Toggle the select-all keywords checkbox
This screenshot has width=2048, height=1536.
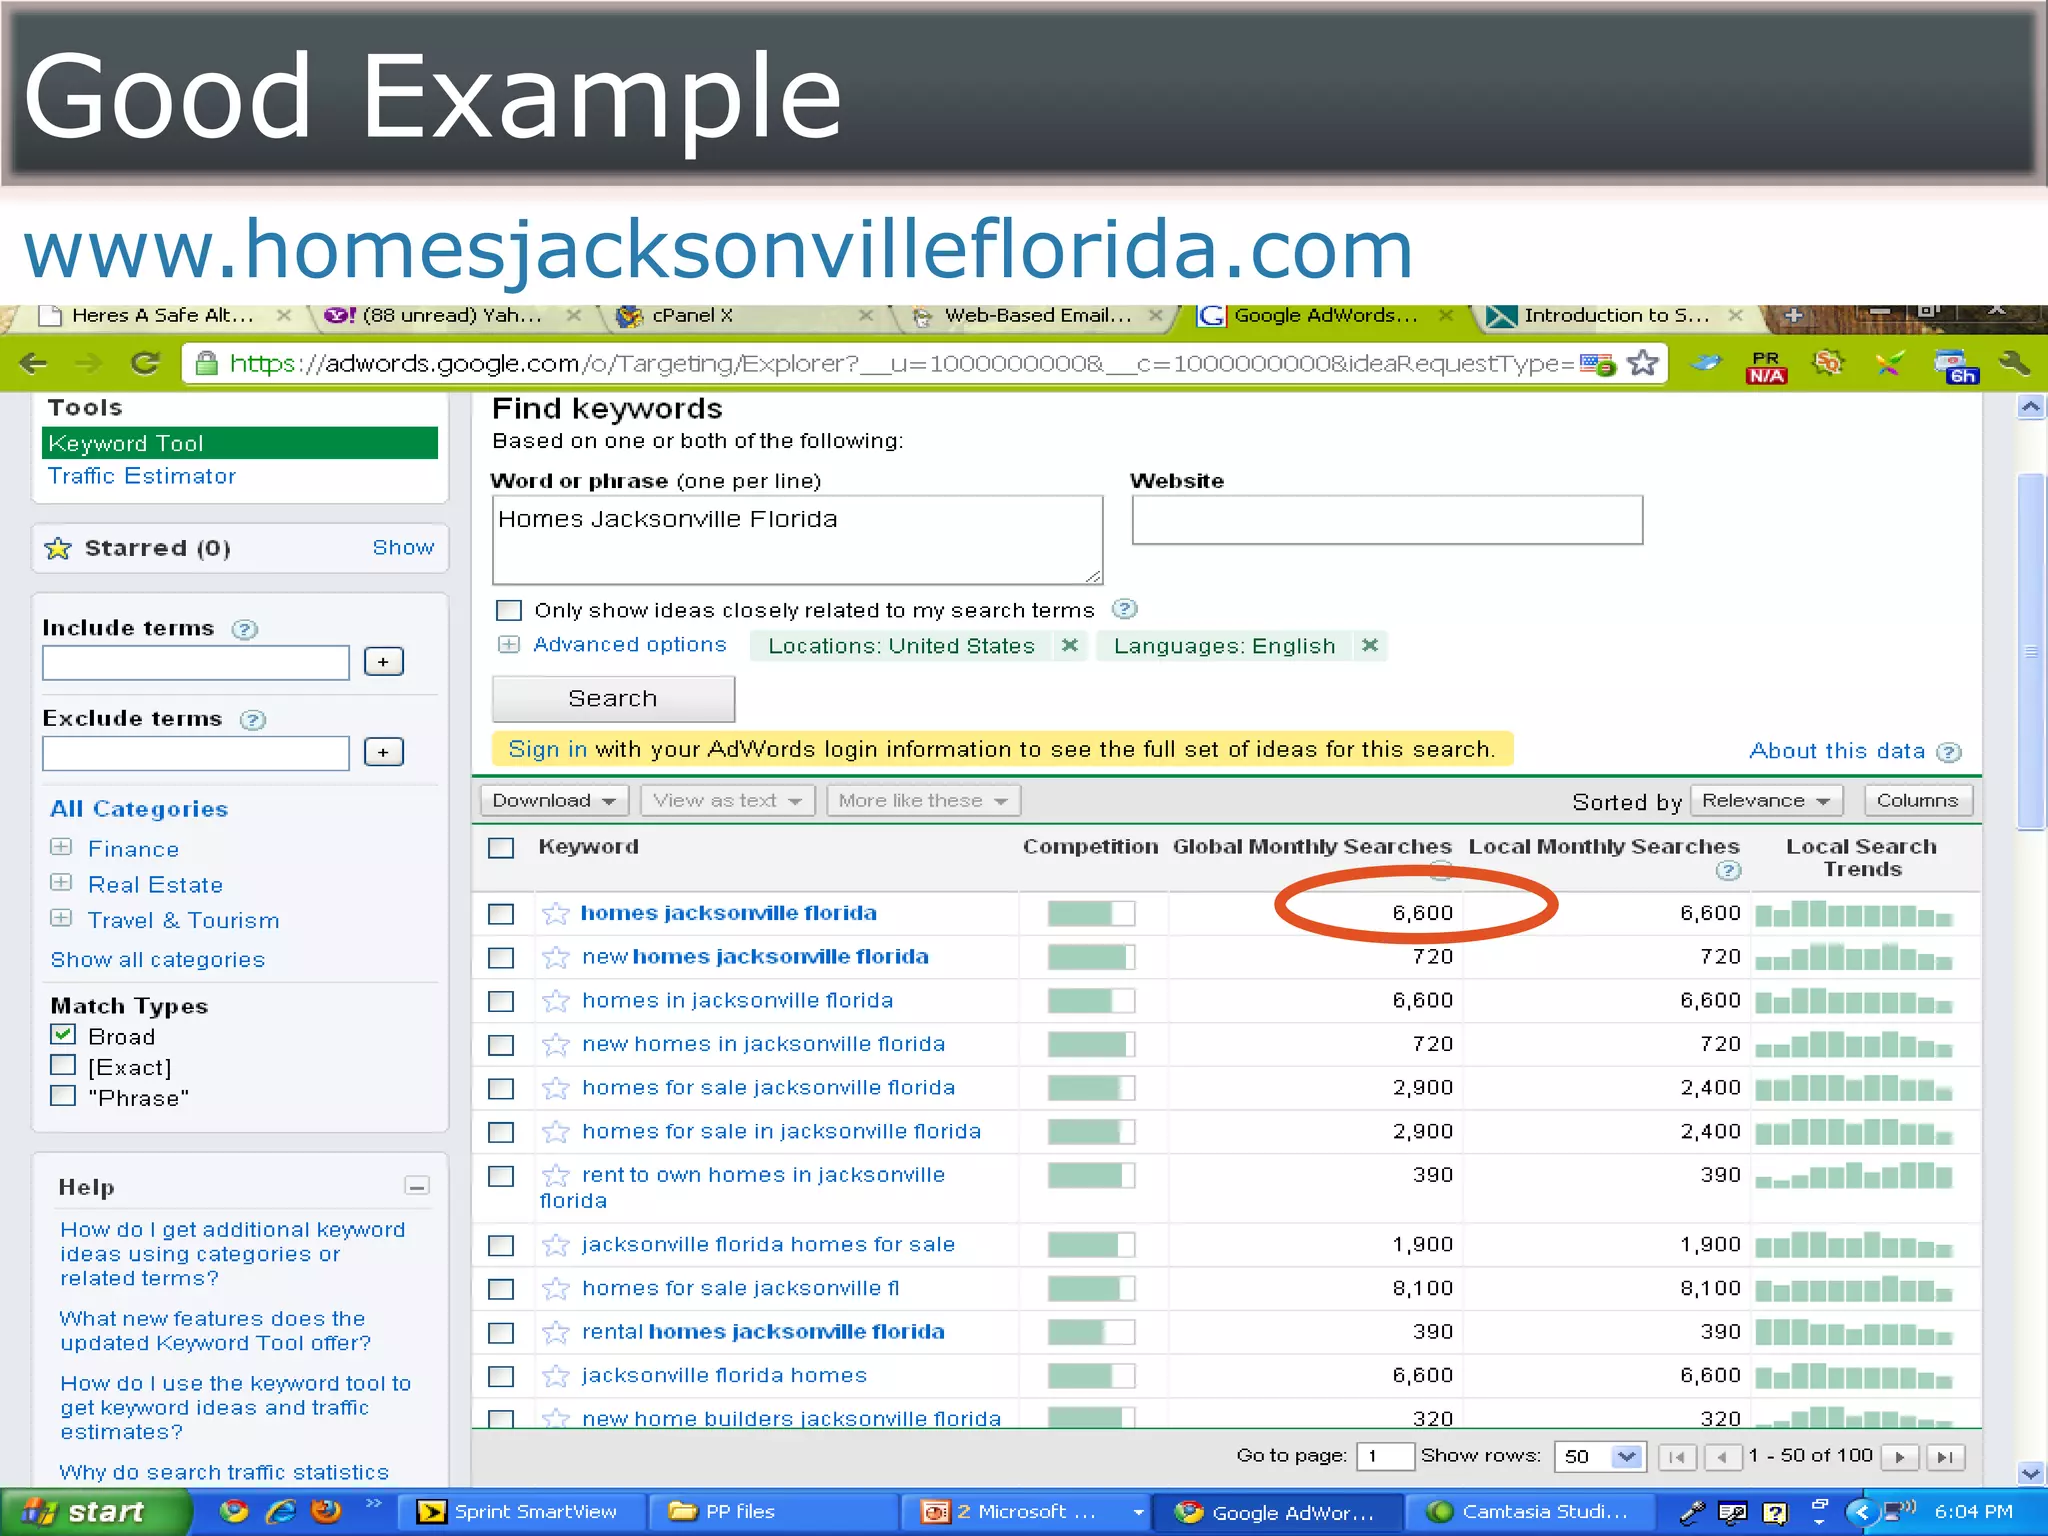[x=501, y=848]
